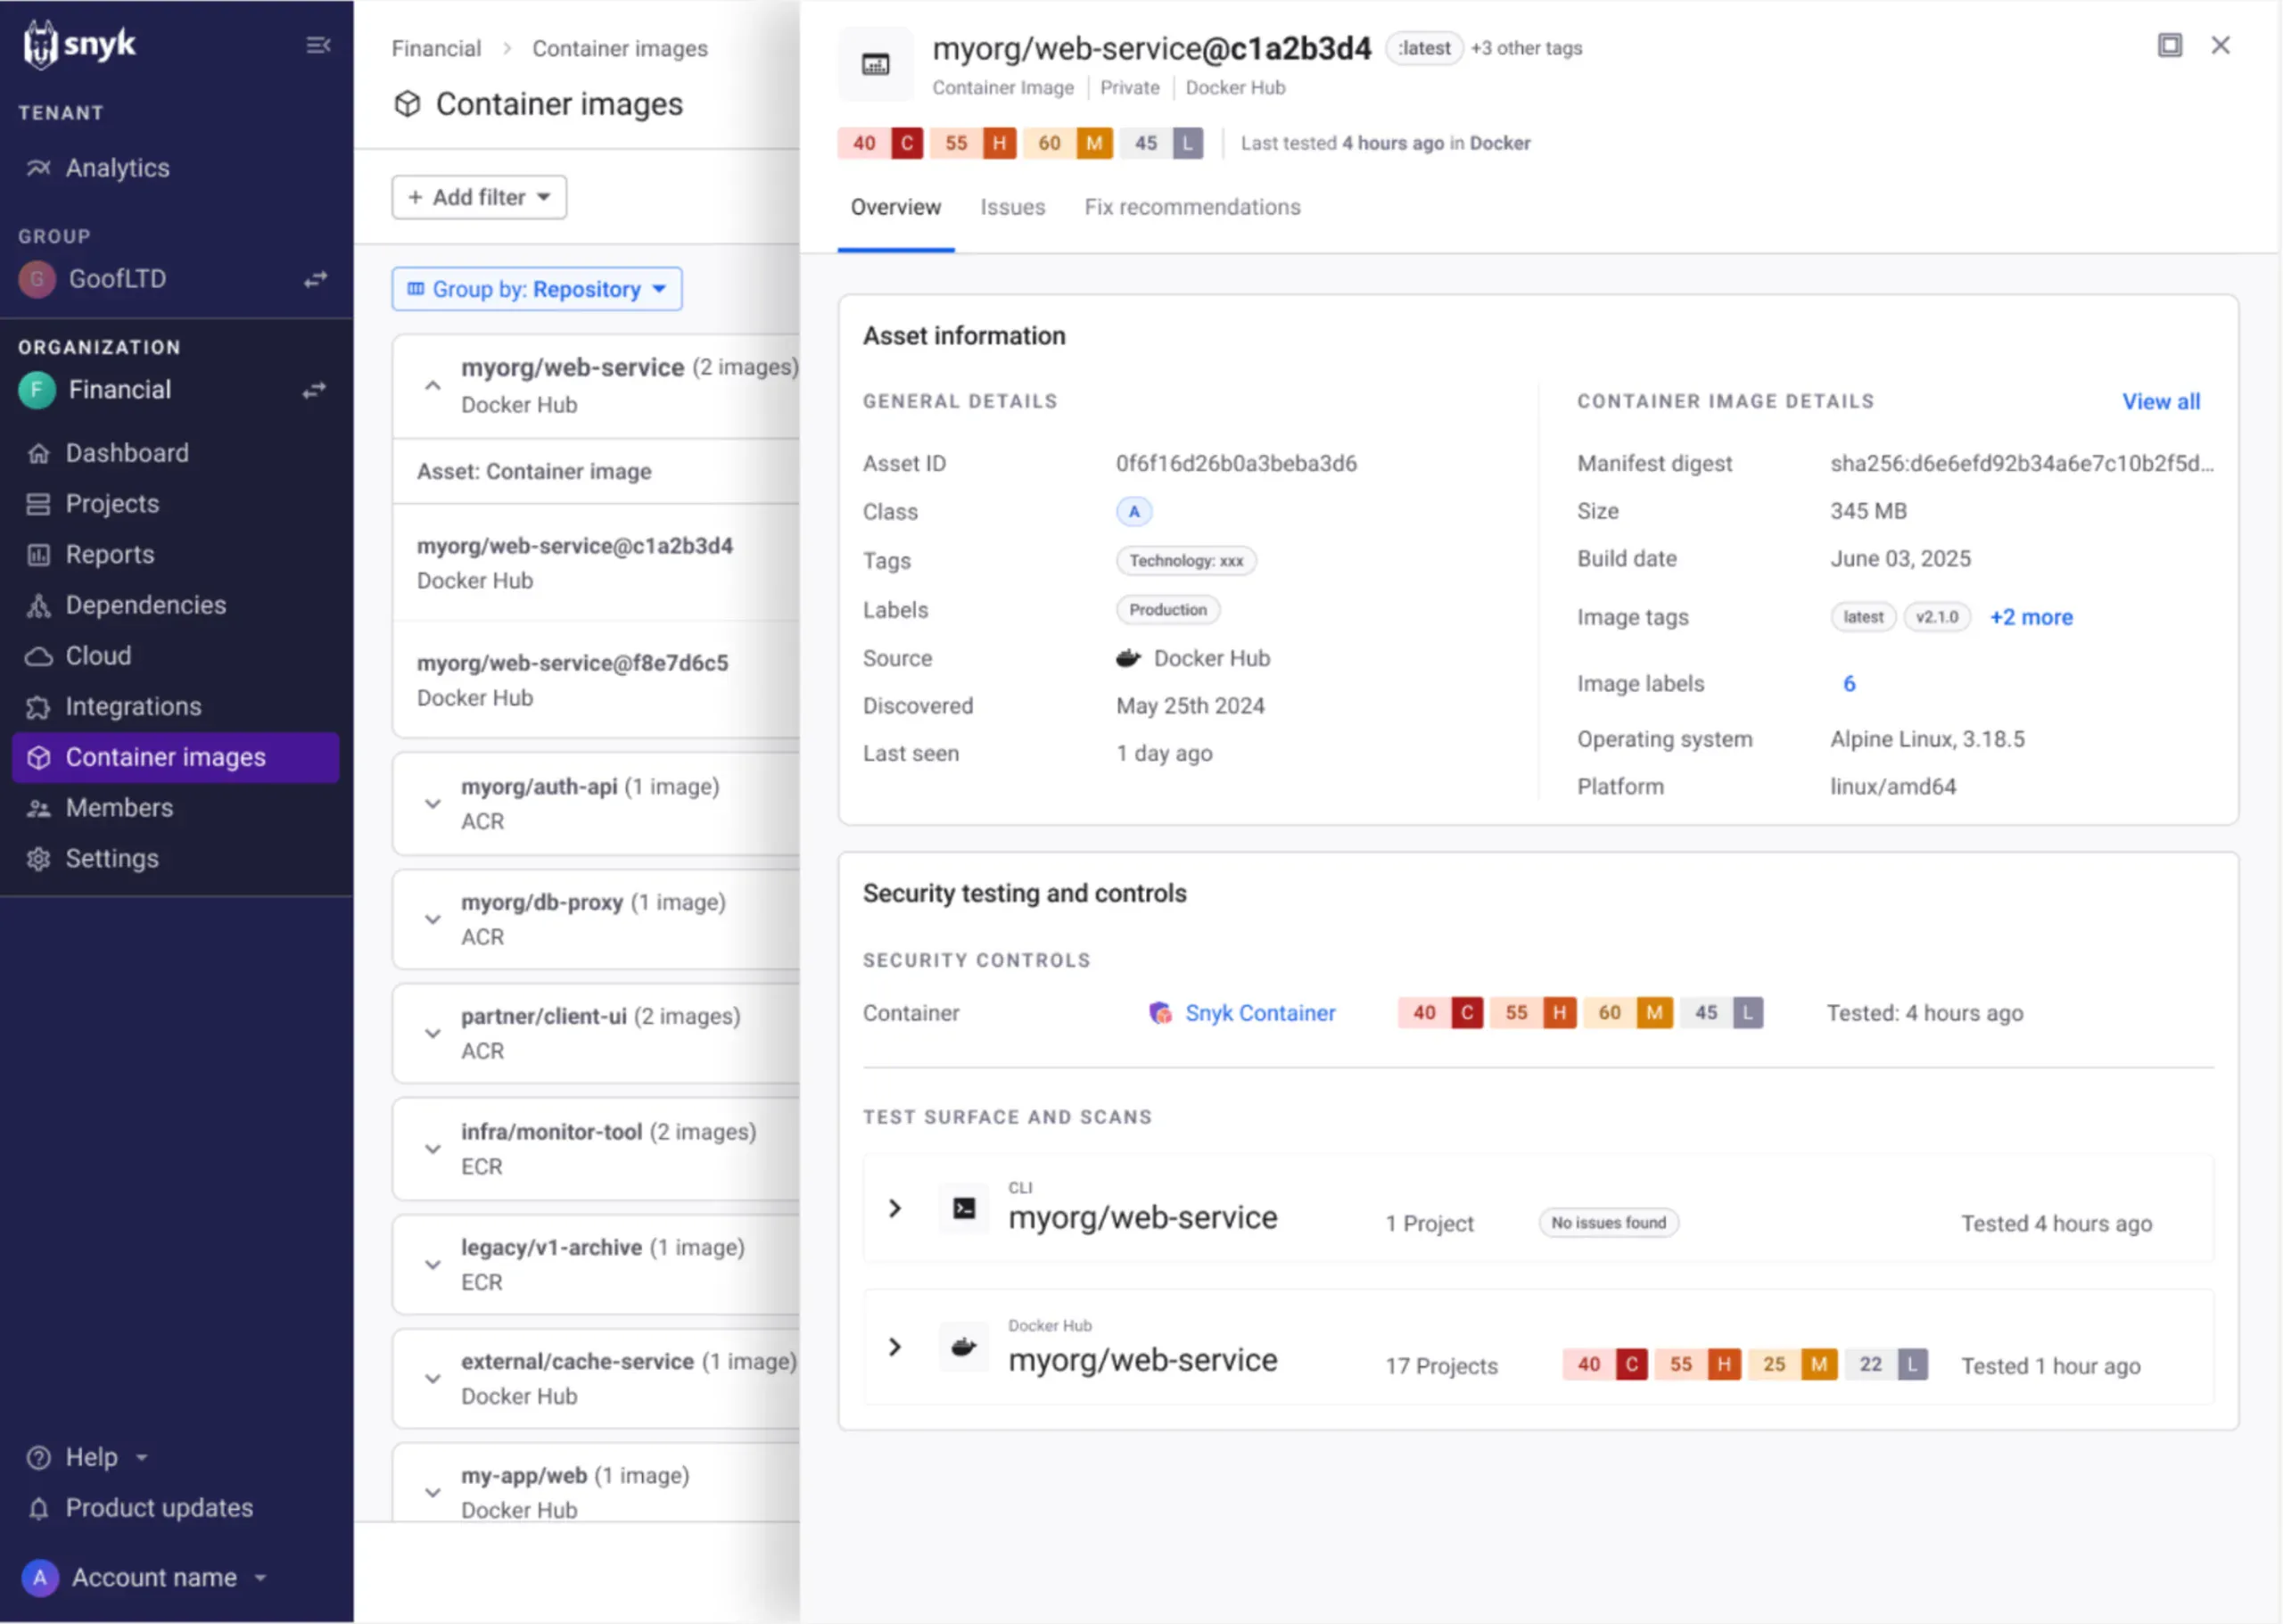Screen dimensions: 2283x1624
Task: Expand the CLI myorg/web-service scan row
Action: (894, 1208)
